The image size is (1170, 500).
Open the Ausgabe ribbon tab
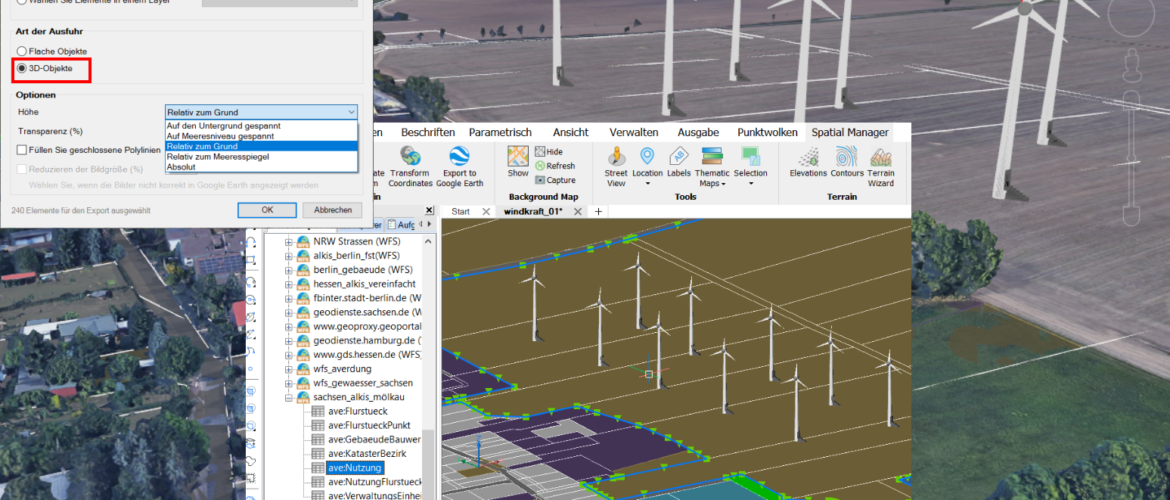coord(698,132)
